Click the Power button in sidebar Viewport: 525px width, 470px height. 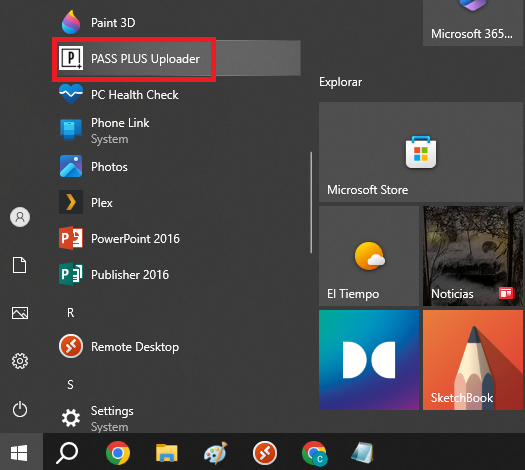pyautogui.click(x=20, y=409)
